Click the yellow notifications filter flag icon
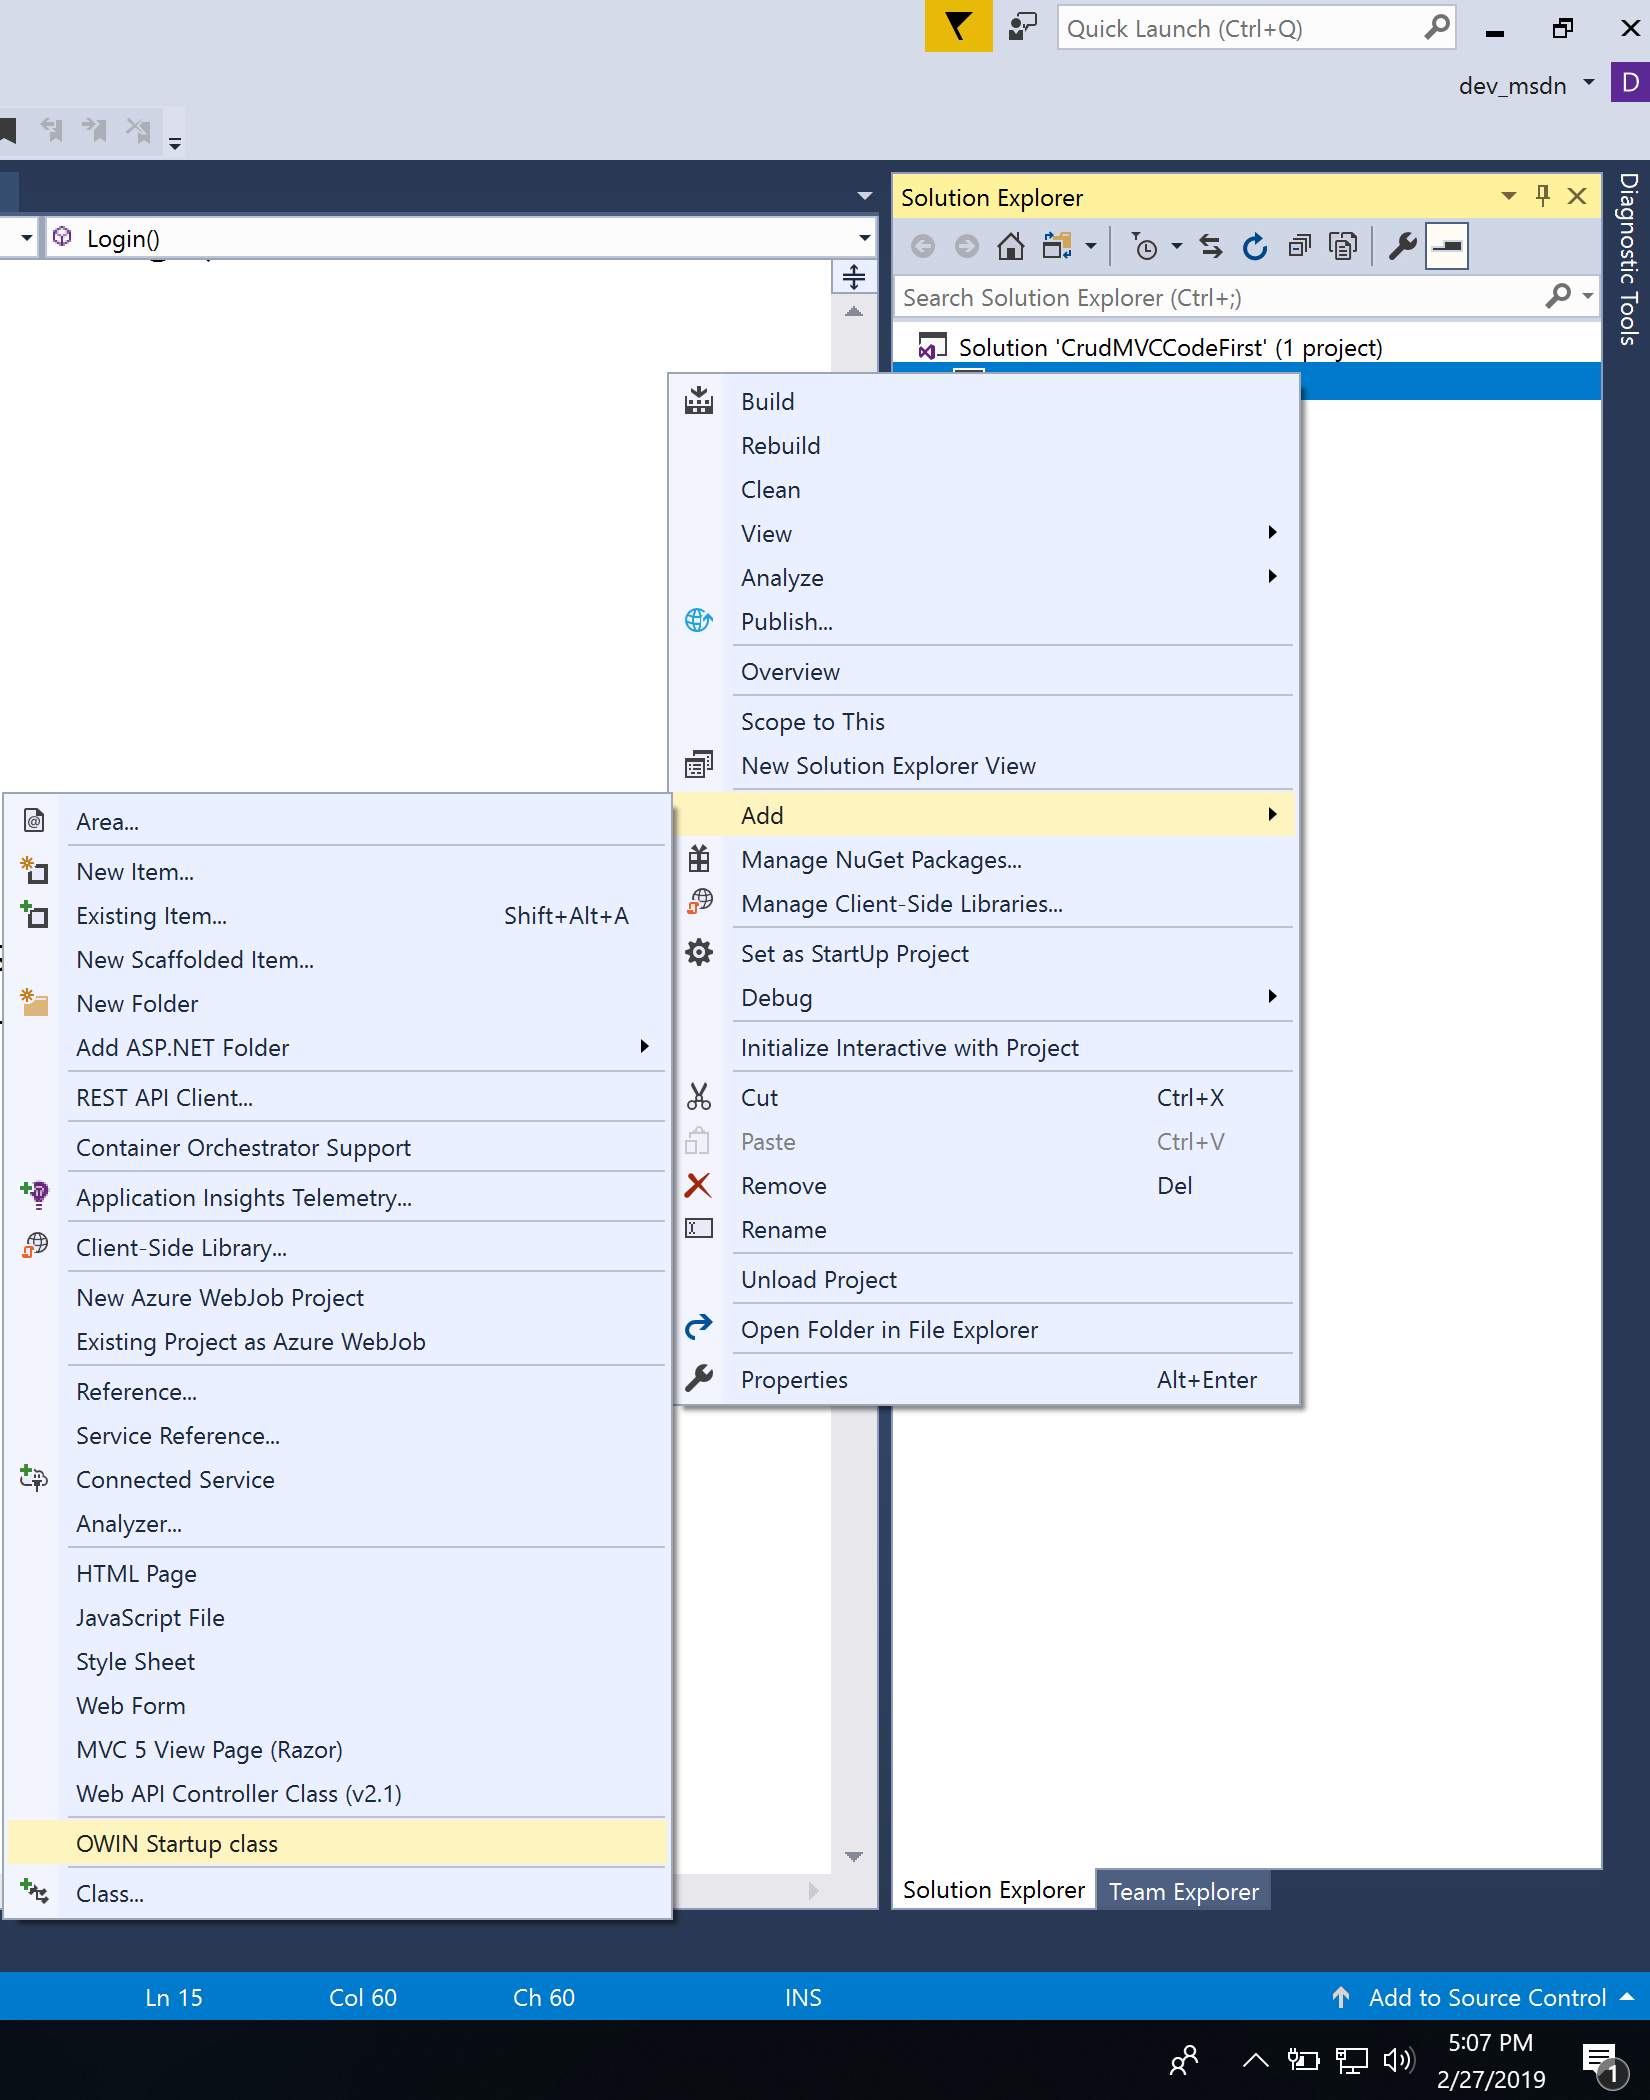 coord(957,27)
